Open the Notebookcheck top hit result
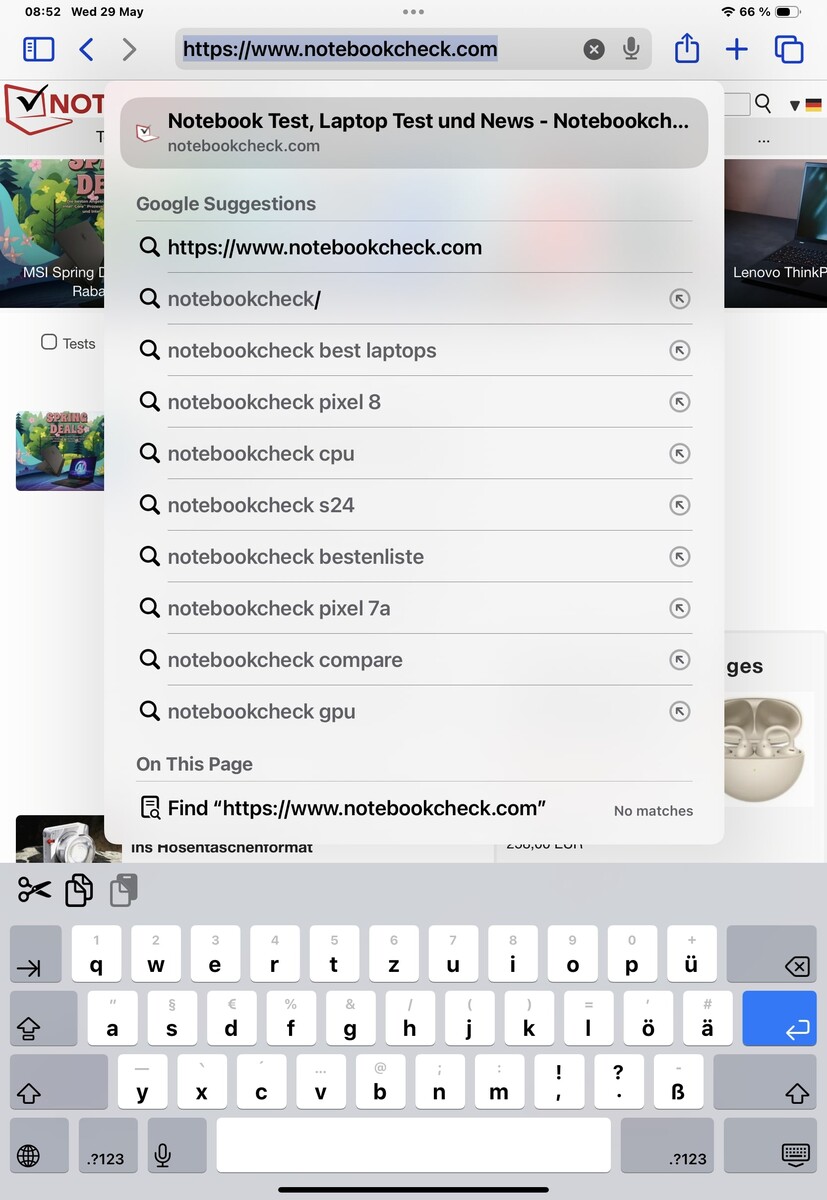Viewport: 827px width, 1200px height. pyautogui.click(x=414, y=132)
